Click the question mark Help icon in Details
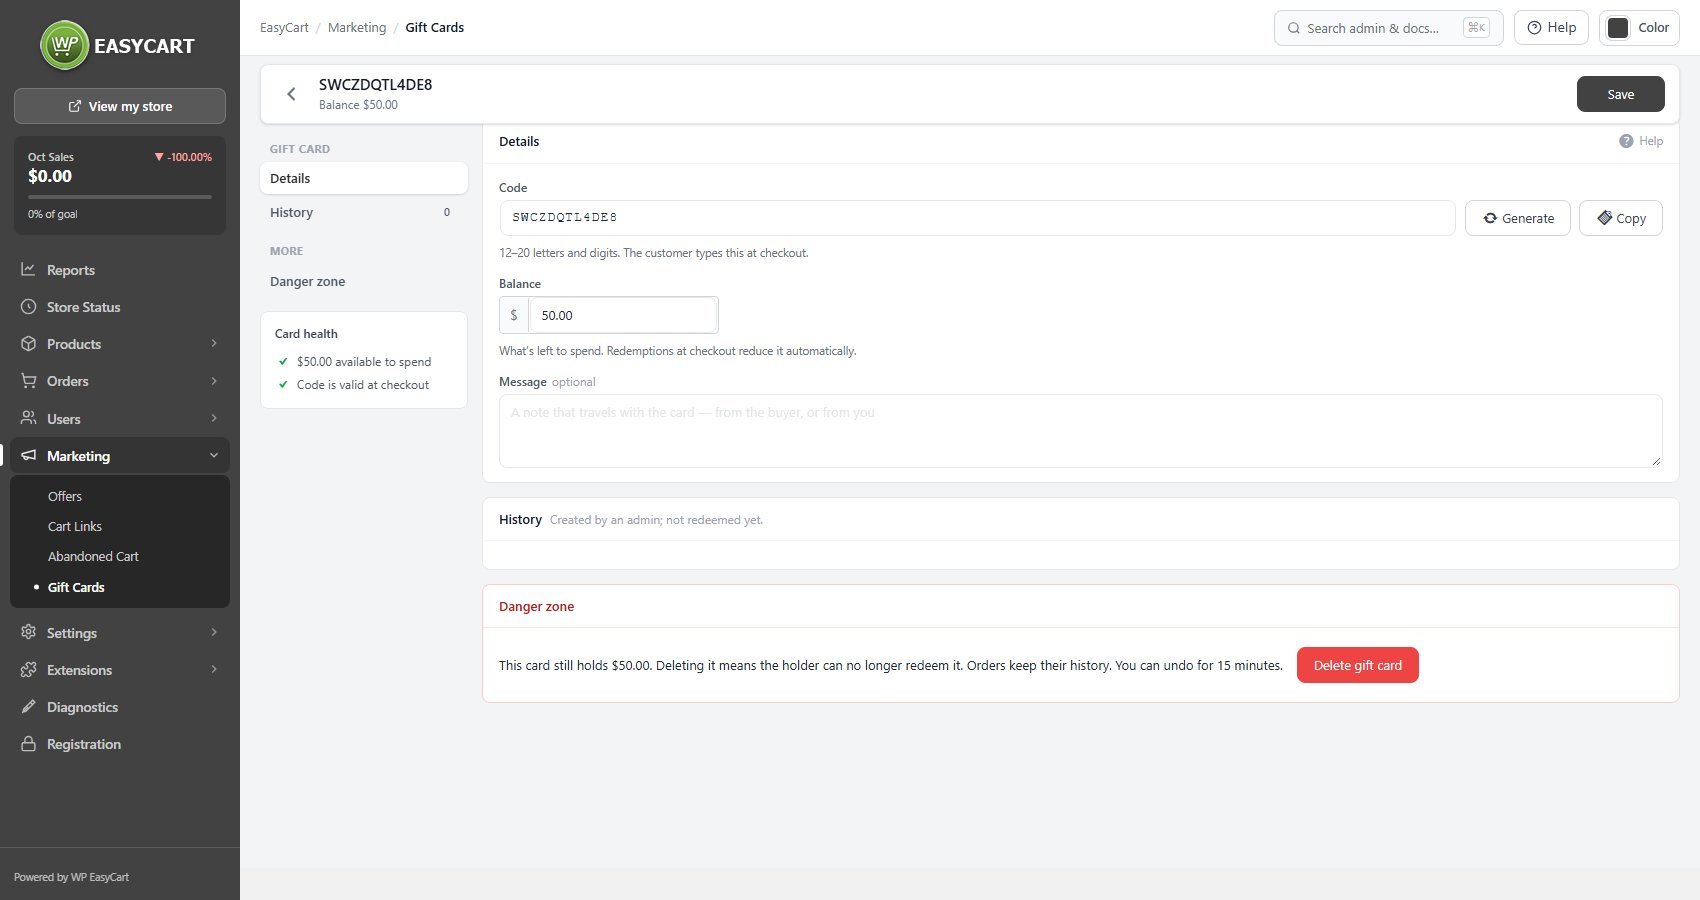The width and height of the screenshot is (1700, 900). click(x=1626, y=141)
